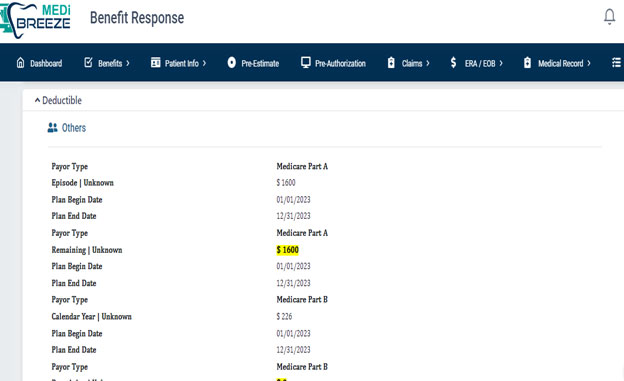Click the MediBreeze logo
Image resolution: width=624 pixels, height=381 pixels.
[35, 20]
